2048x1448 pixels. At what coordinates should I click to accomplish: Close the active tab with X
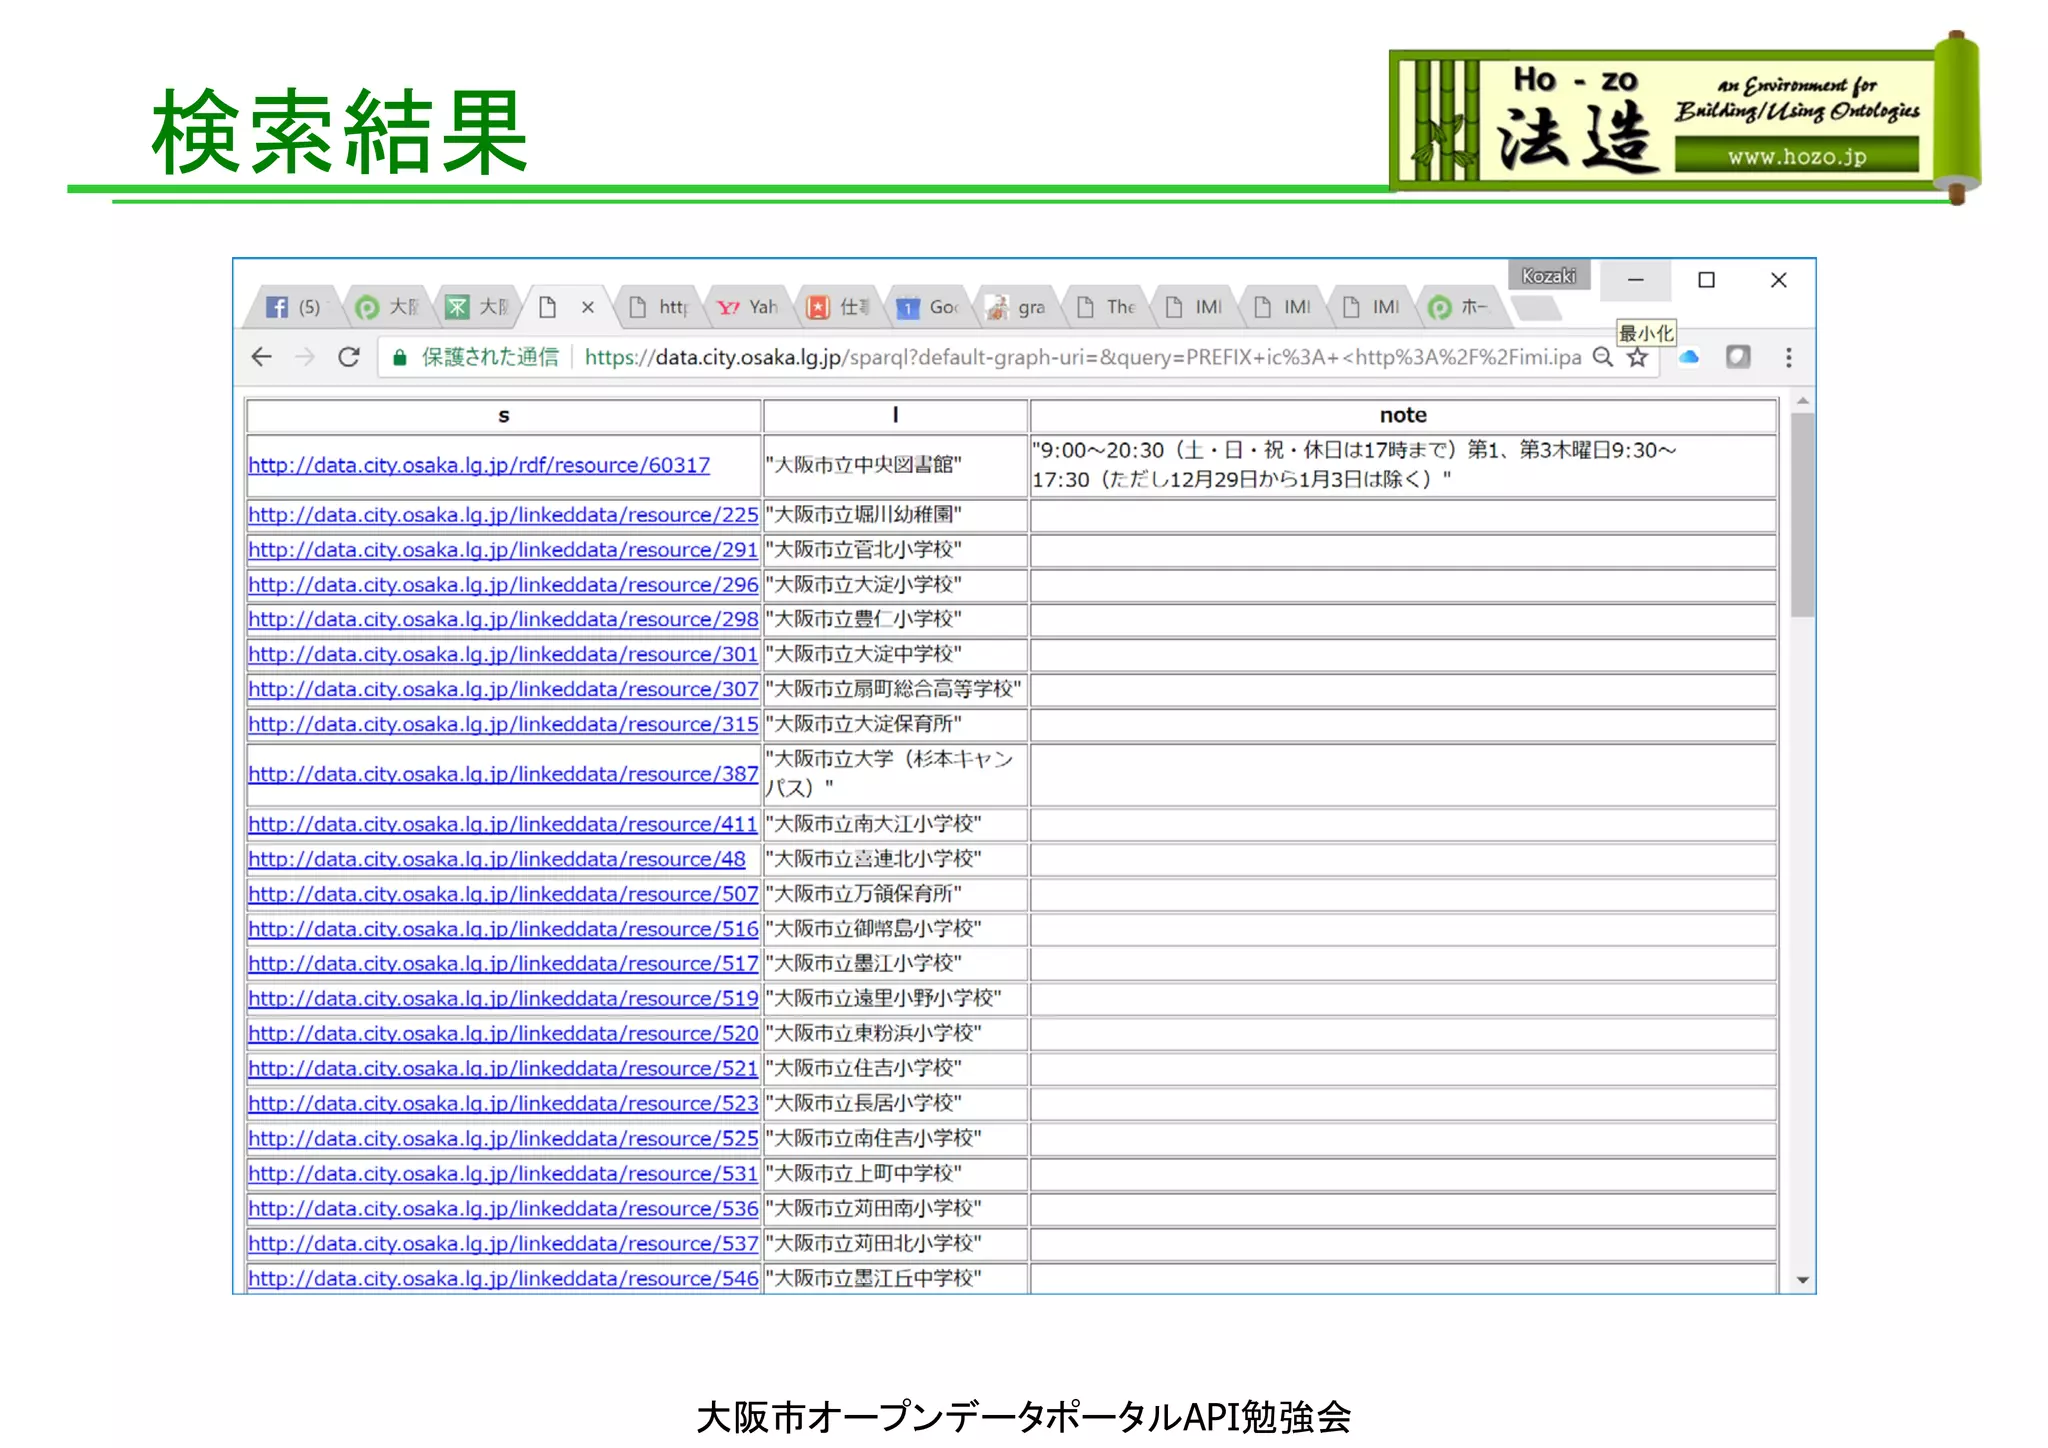(588, 307)
